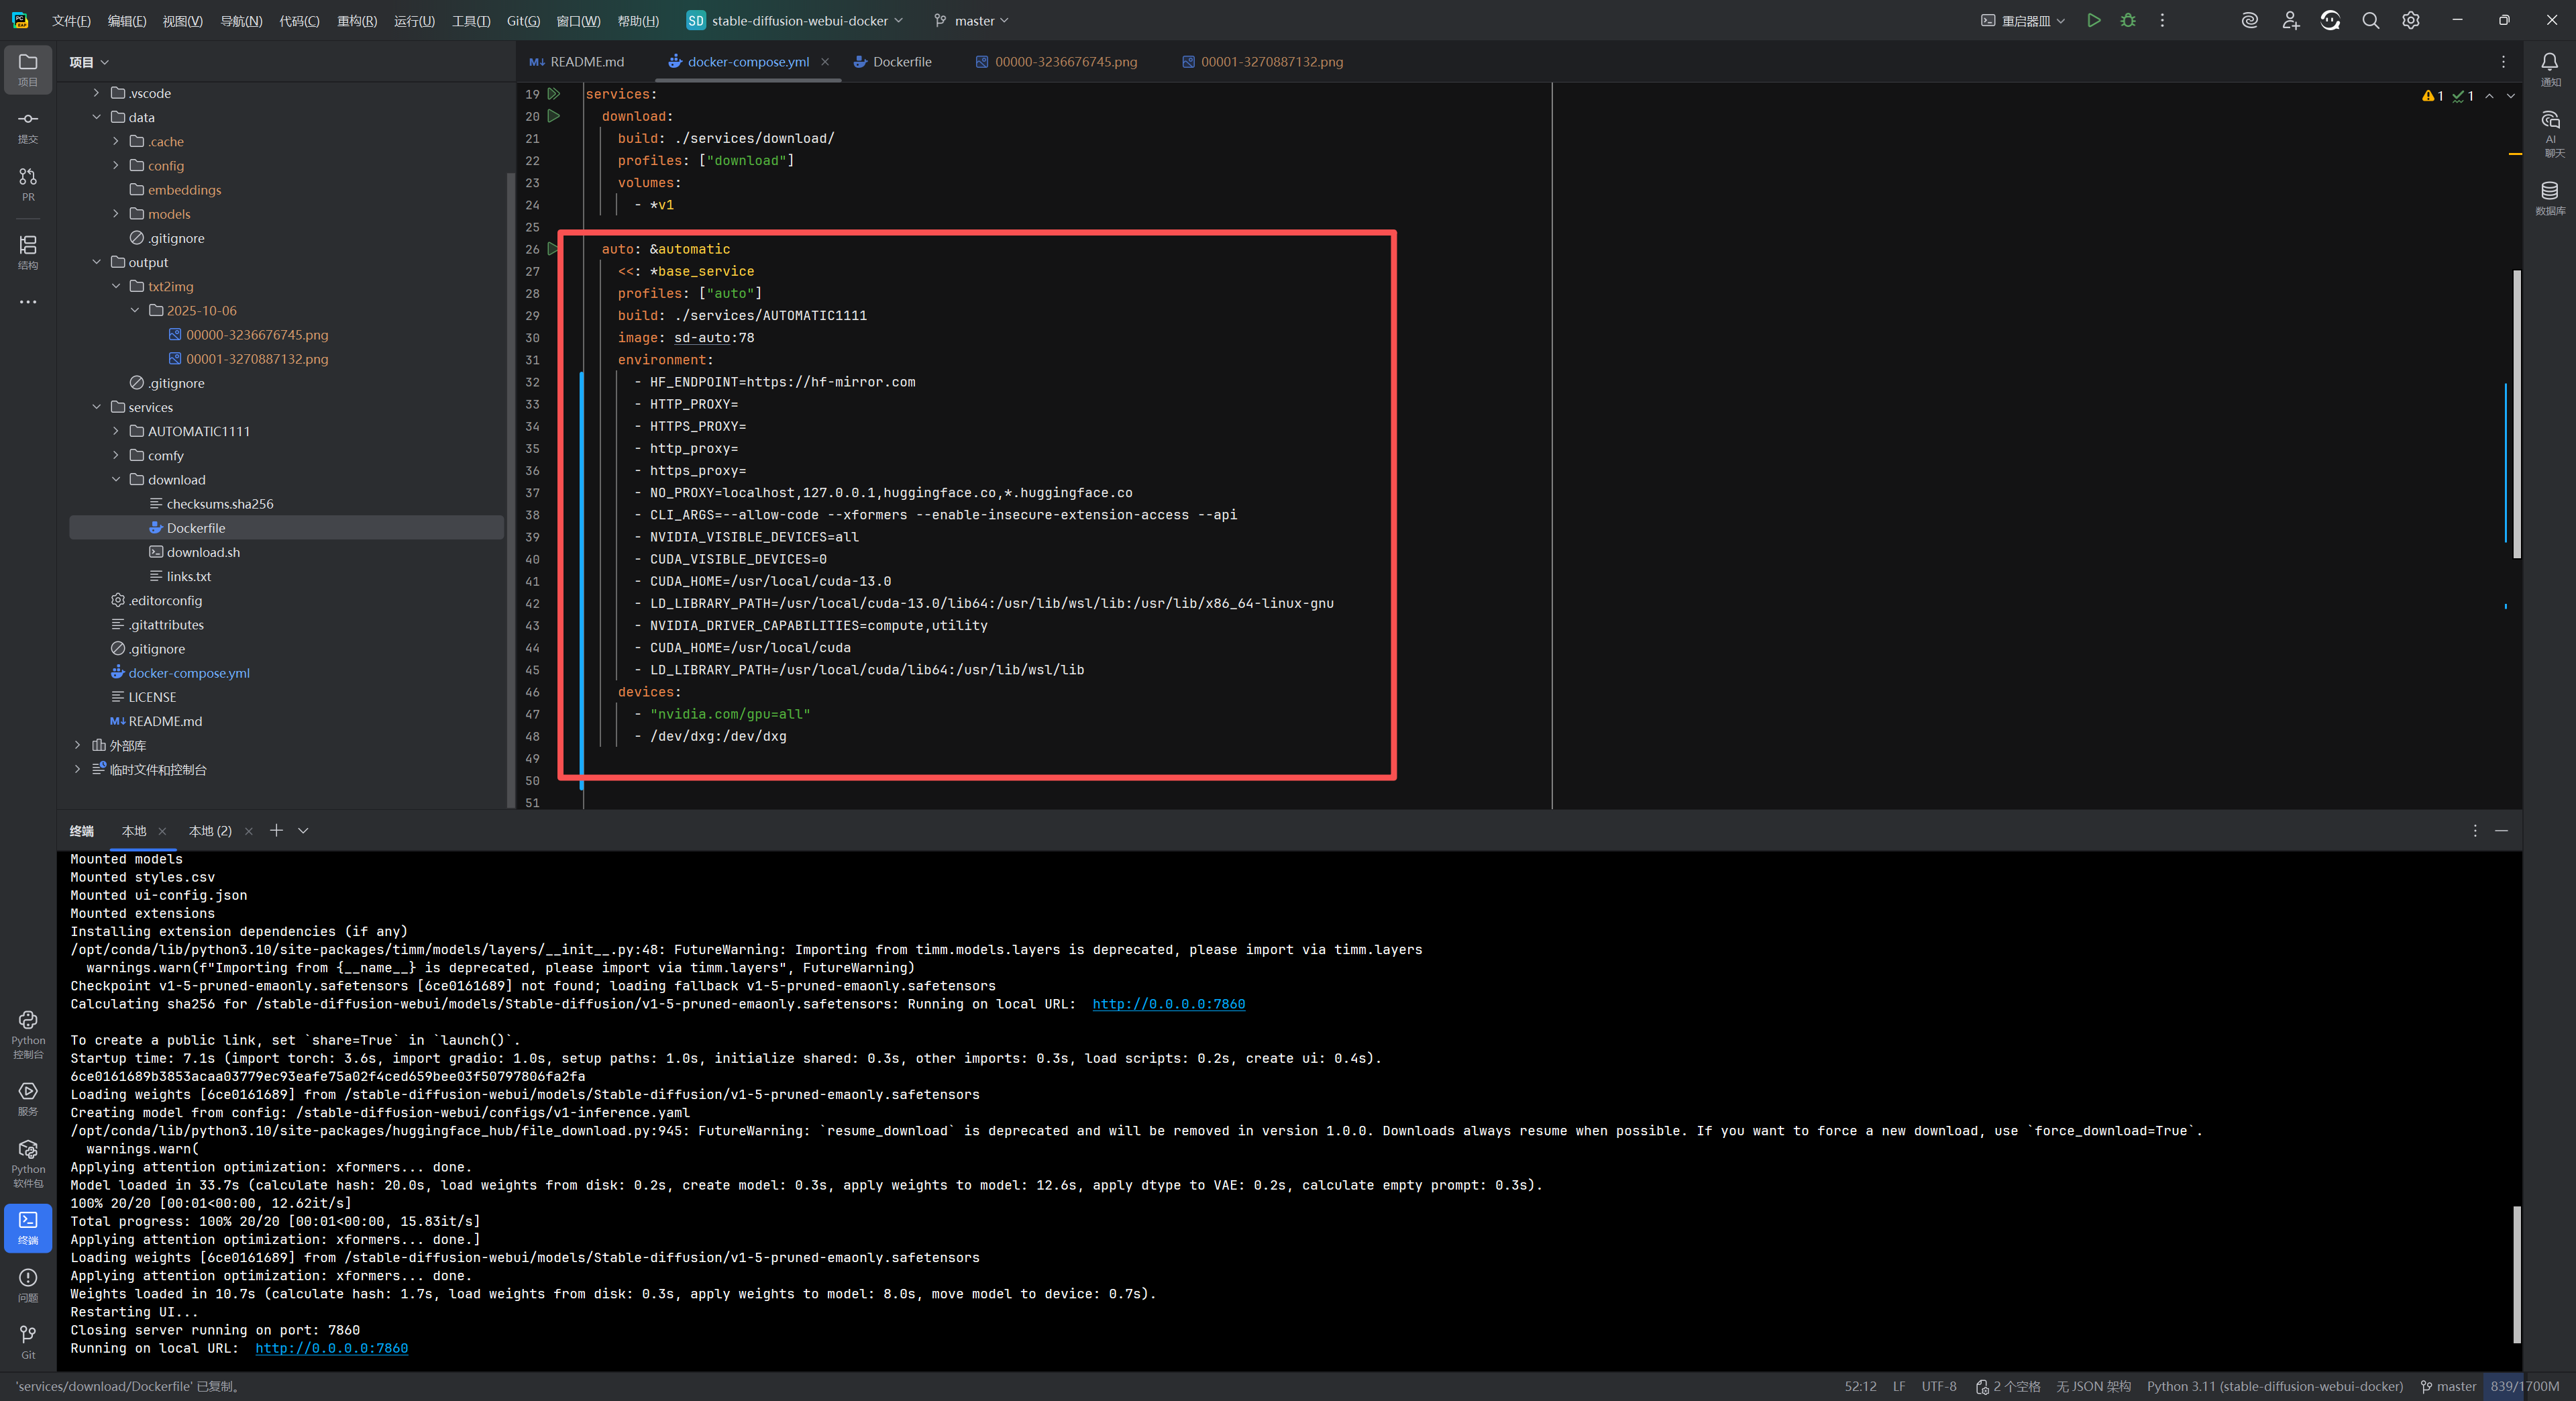The image size is (2576, 1401).
Task: Add a new terminal tab
Action: pyautogui.click(x=276, y=830)
